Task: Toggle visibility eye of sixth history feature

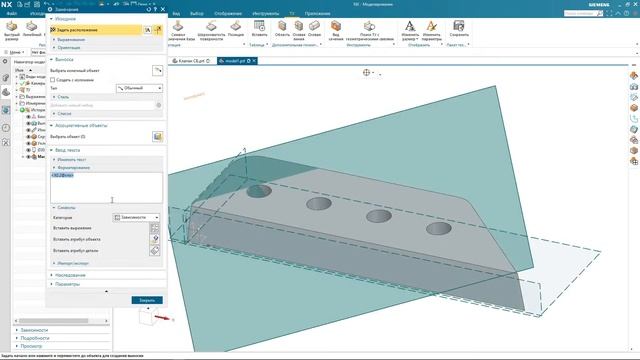Action: tap(29, 150)
